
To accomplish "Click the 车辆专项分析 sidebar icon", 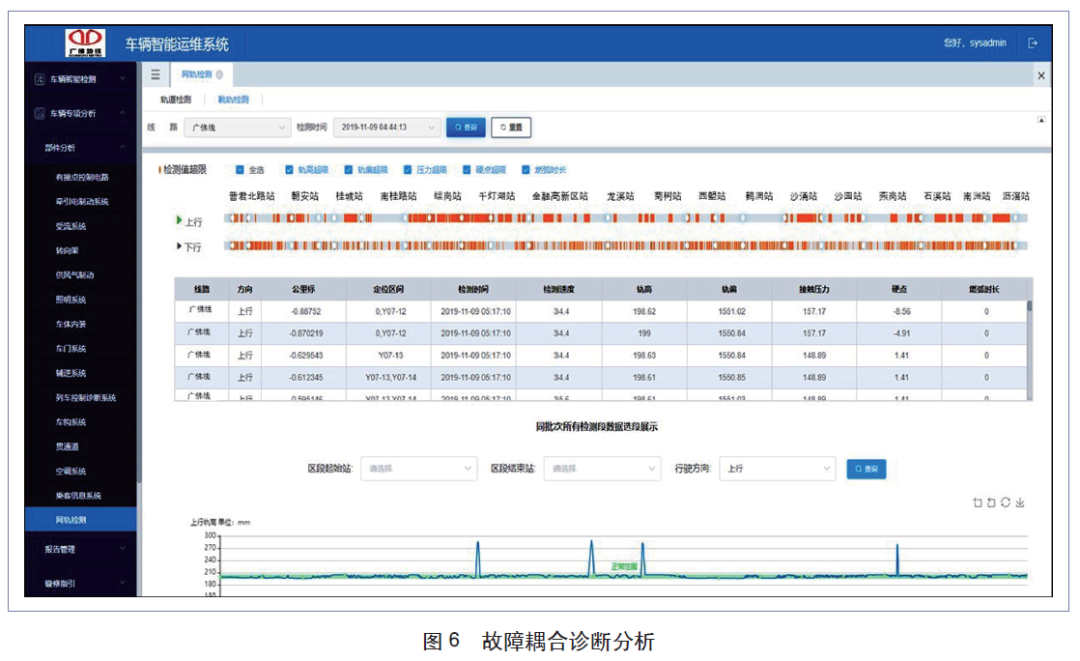I will tap(40, 113).
